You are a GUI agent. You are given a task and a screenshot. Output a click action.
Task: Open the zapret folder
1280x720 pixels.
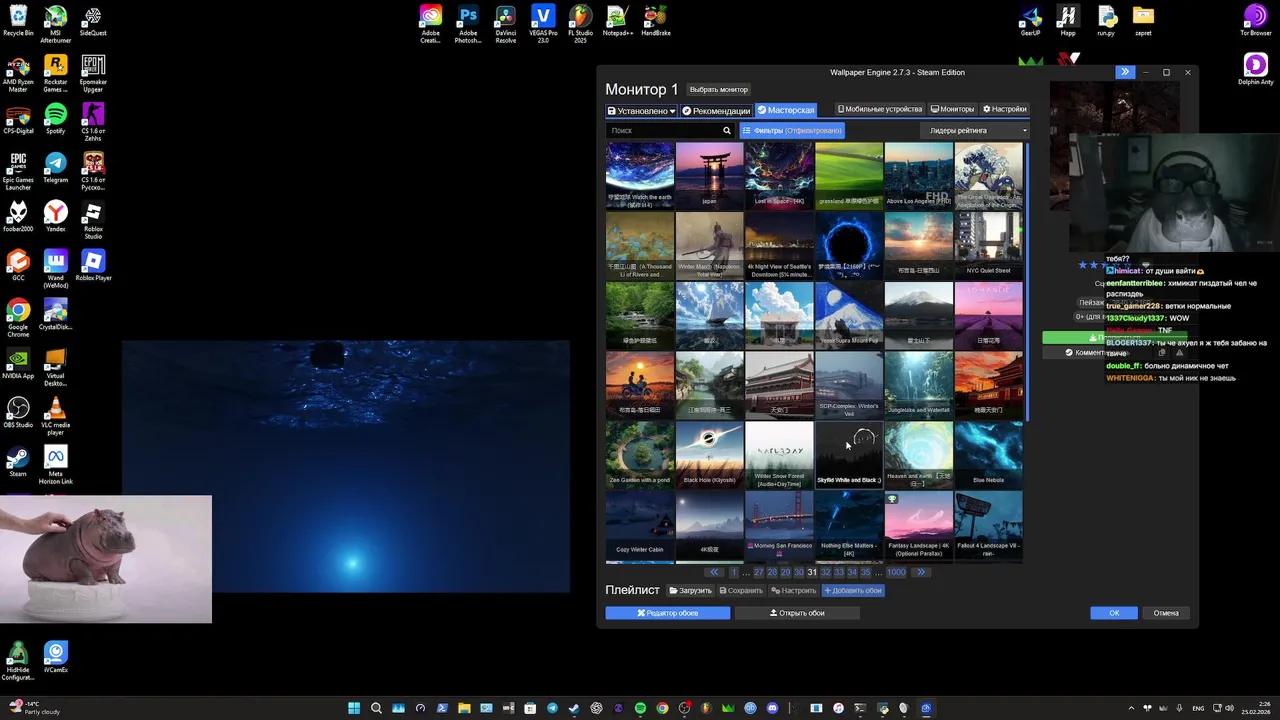point(1143,20)
